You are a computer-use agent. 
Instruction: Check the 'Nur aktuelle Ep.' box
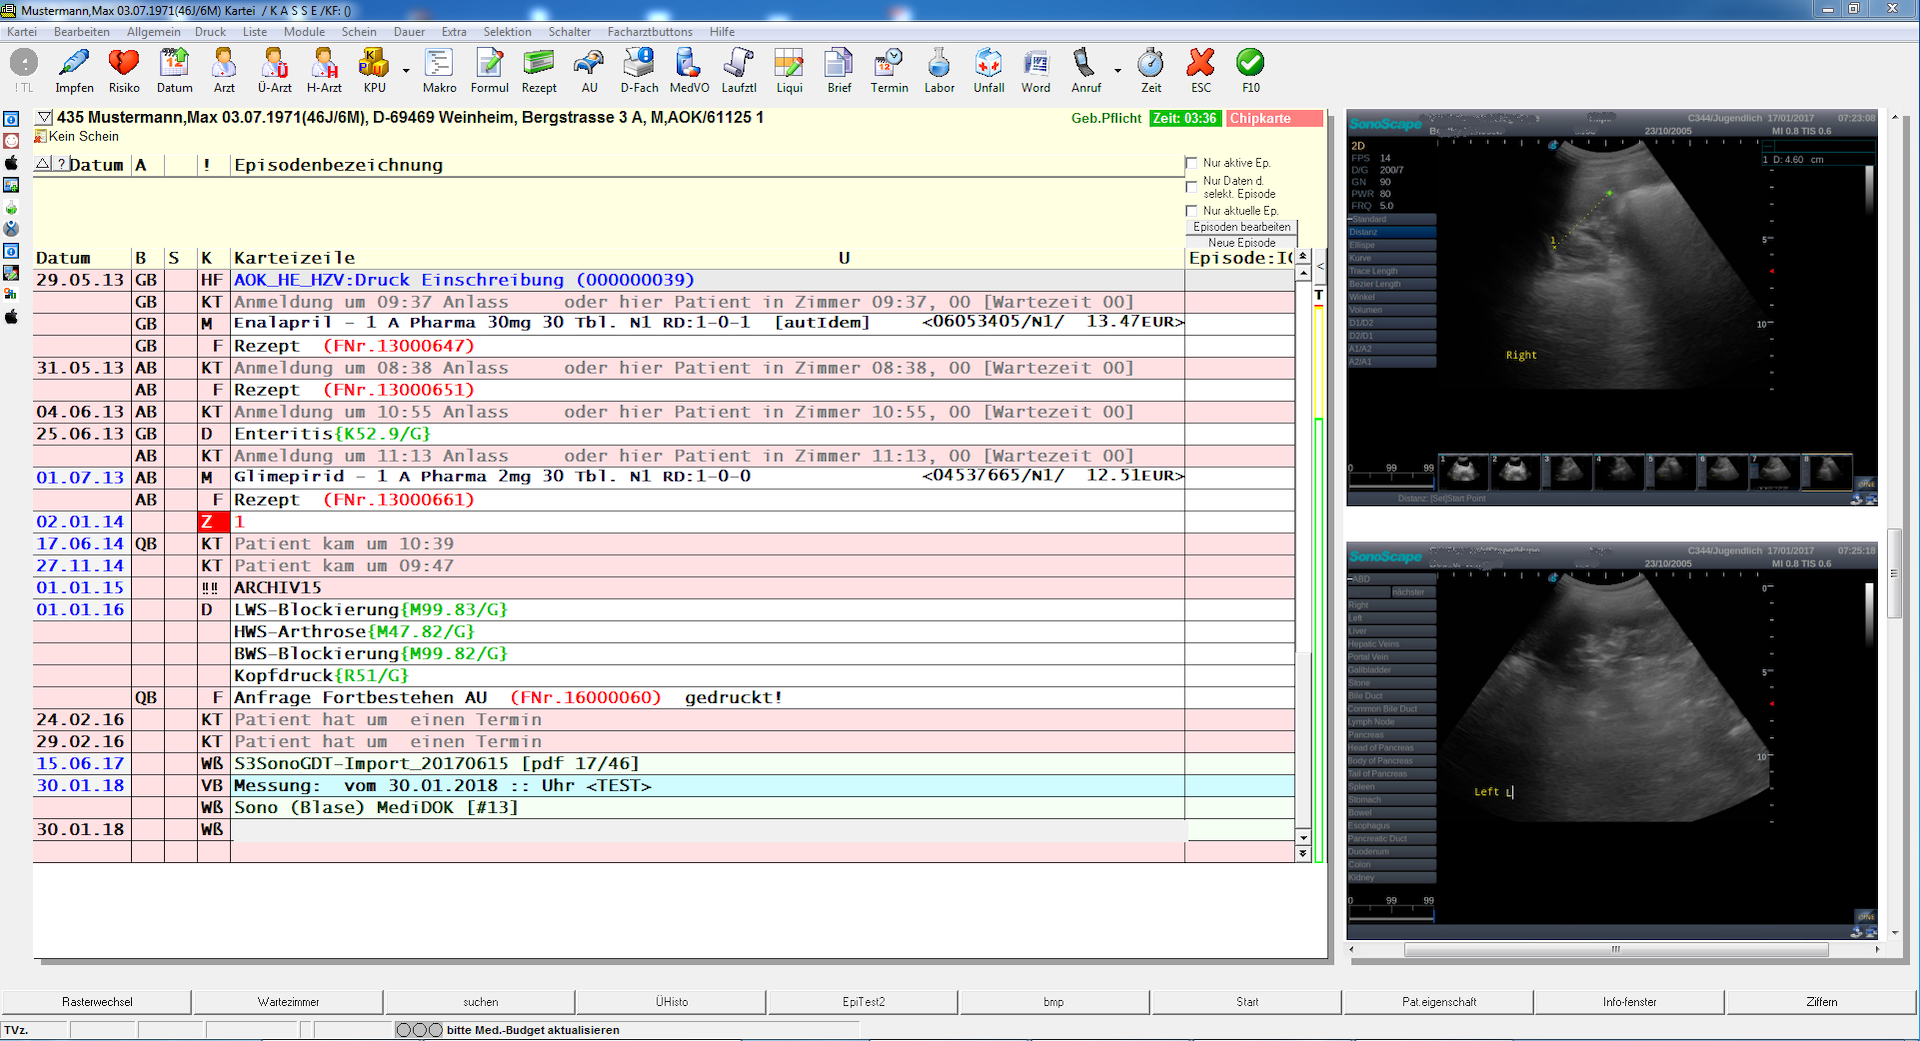[x=1191, y=211]
